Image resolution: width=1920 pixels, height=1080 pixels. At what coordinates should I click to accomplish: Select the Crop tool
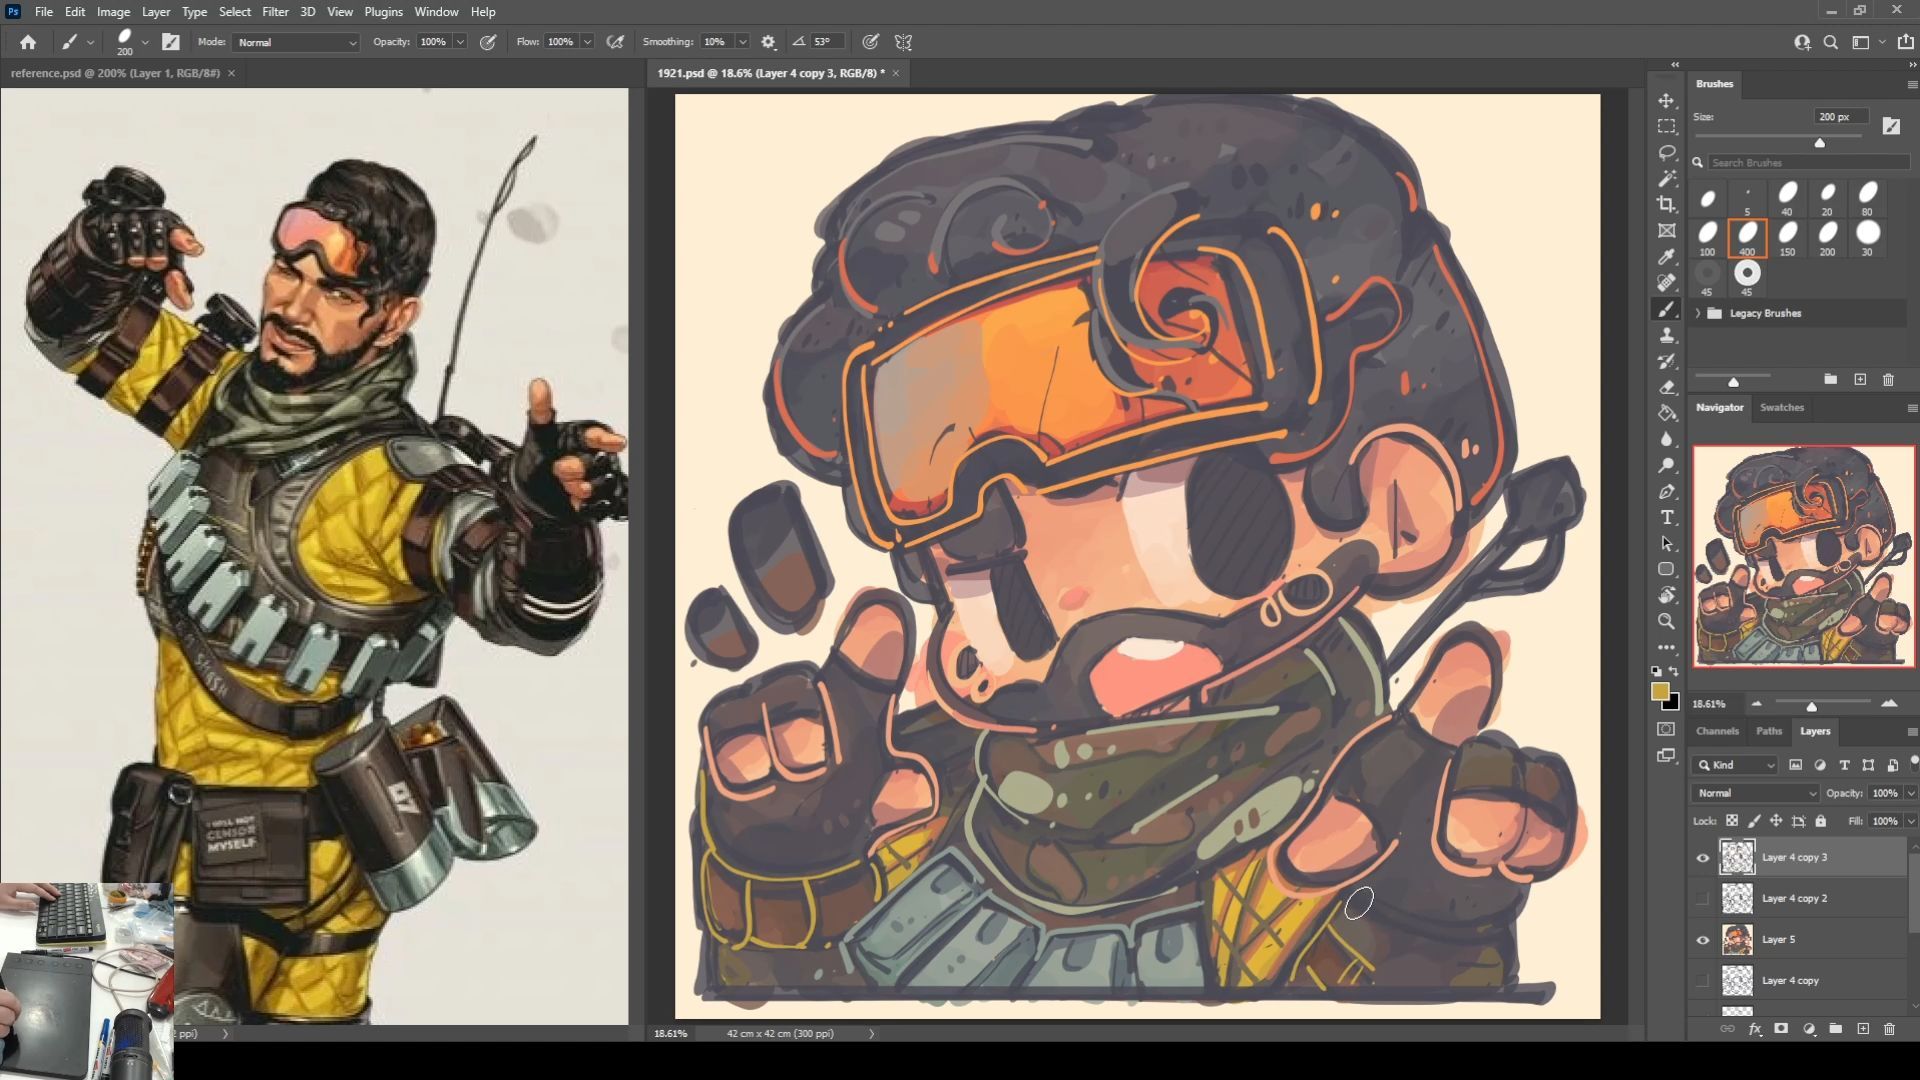(x=1666, y=205)
